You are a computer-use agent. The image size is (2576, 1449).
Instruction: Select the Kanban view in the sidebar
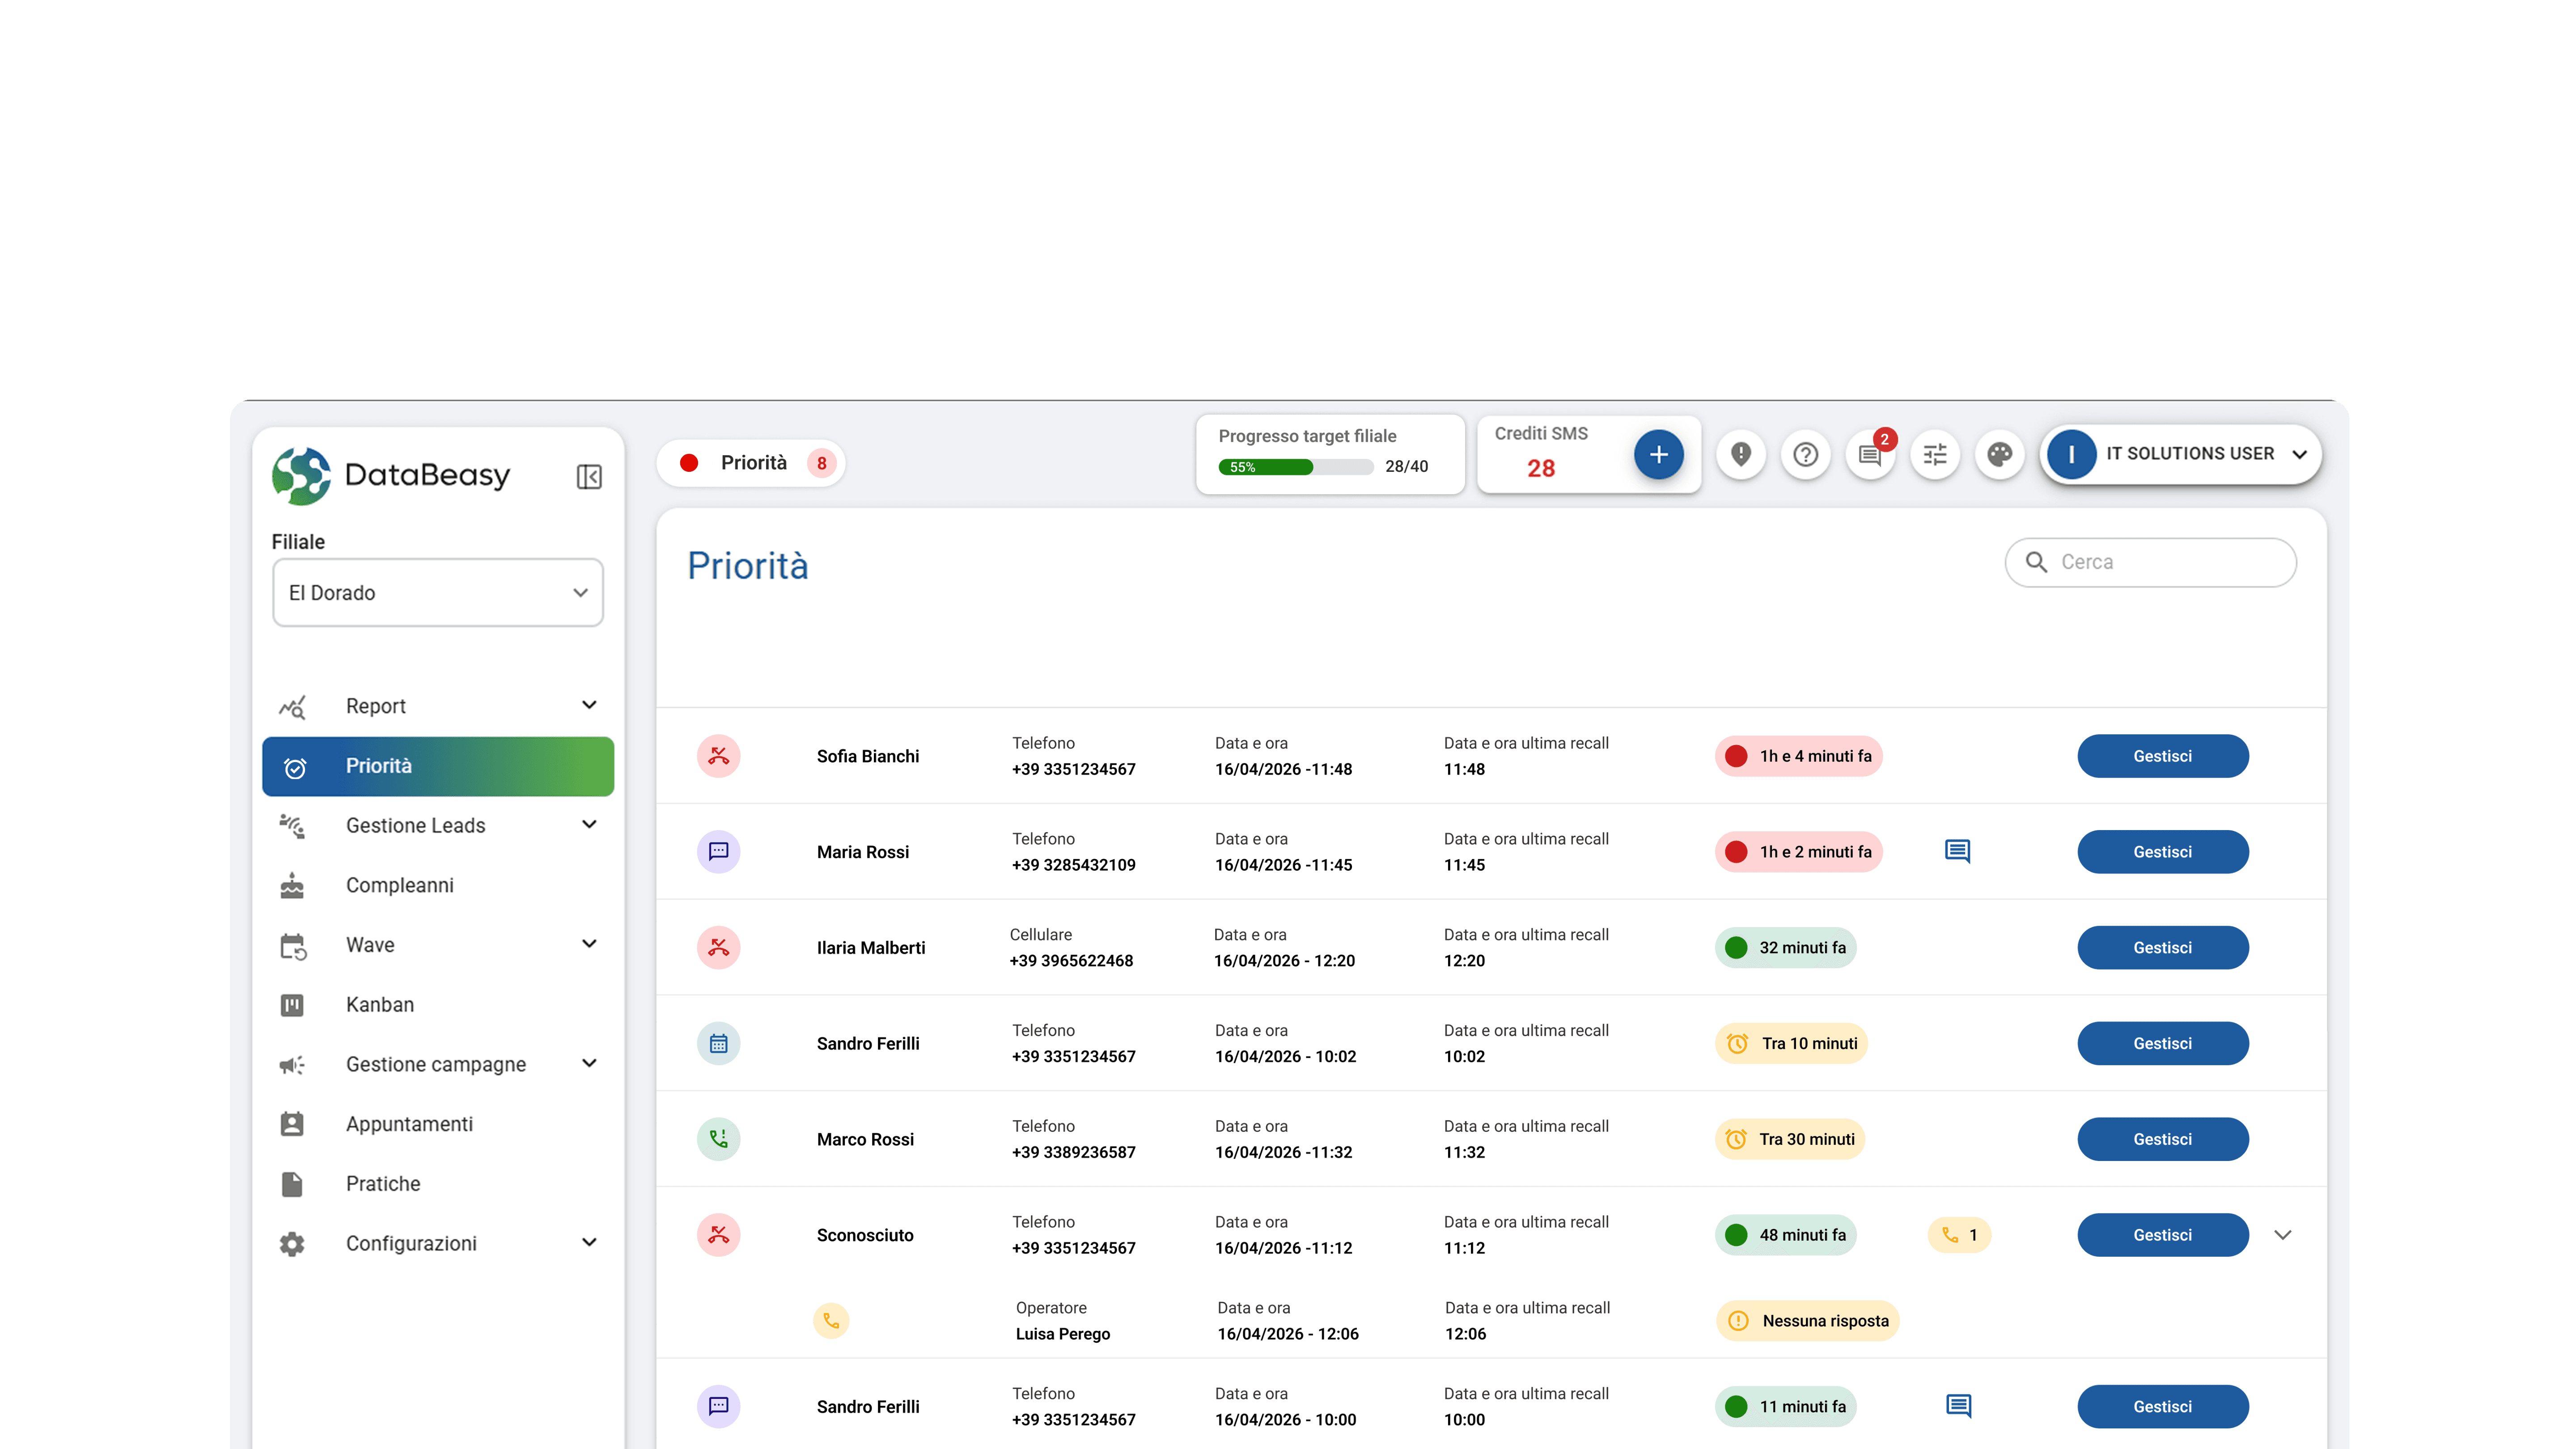click(380, 1004)
